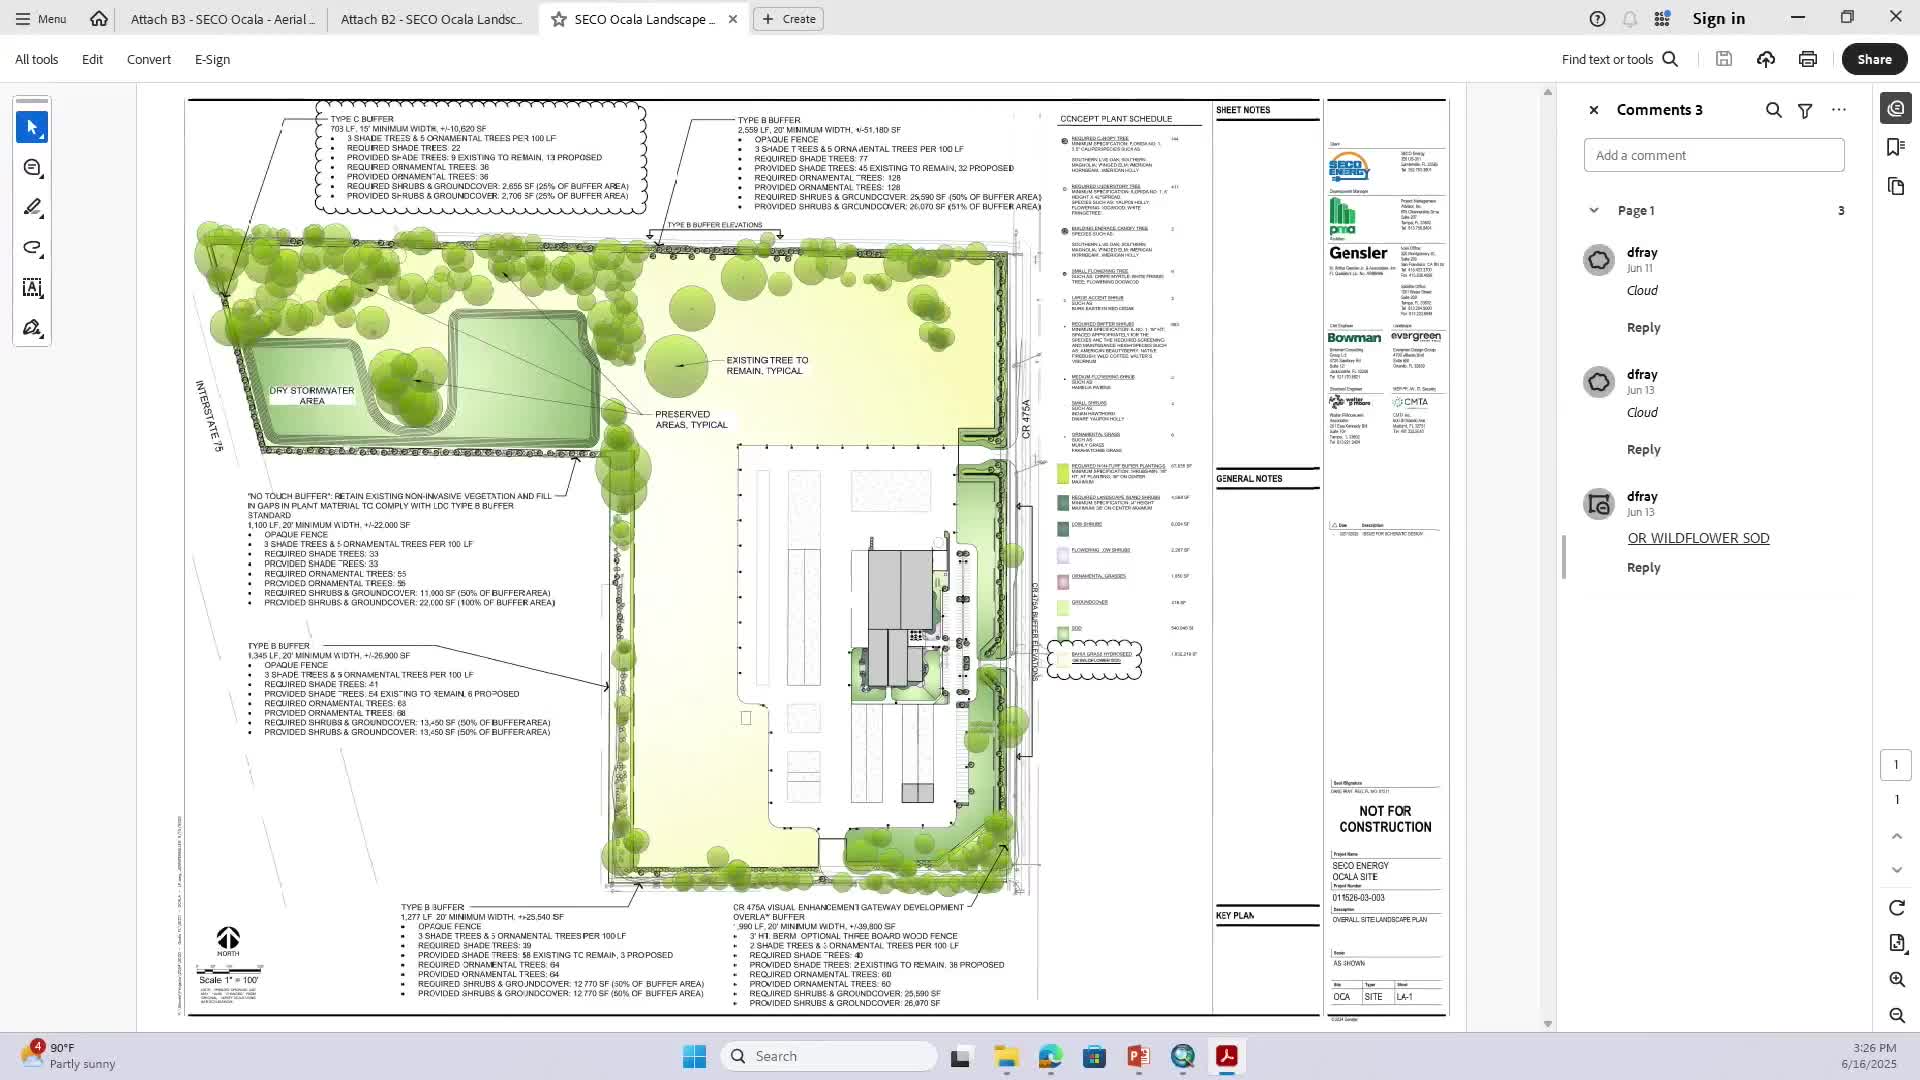Open page thumbnails panel in right rail

pos(1896,186)
